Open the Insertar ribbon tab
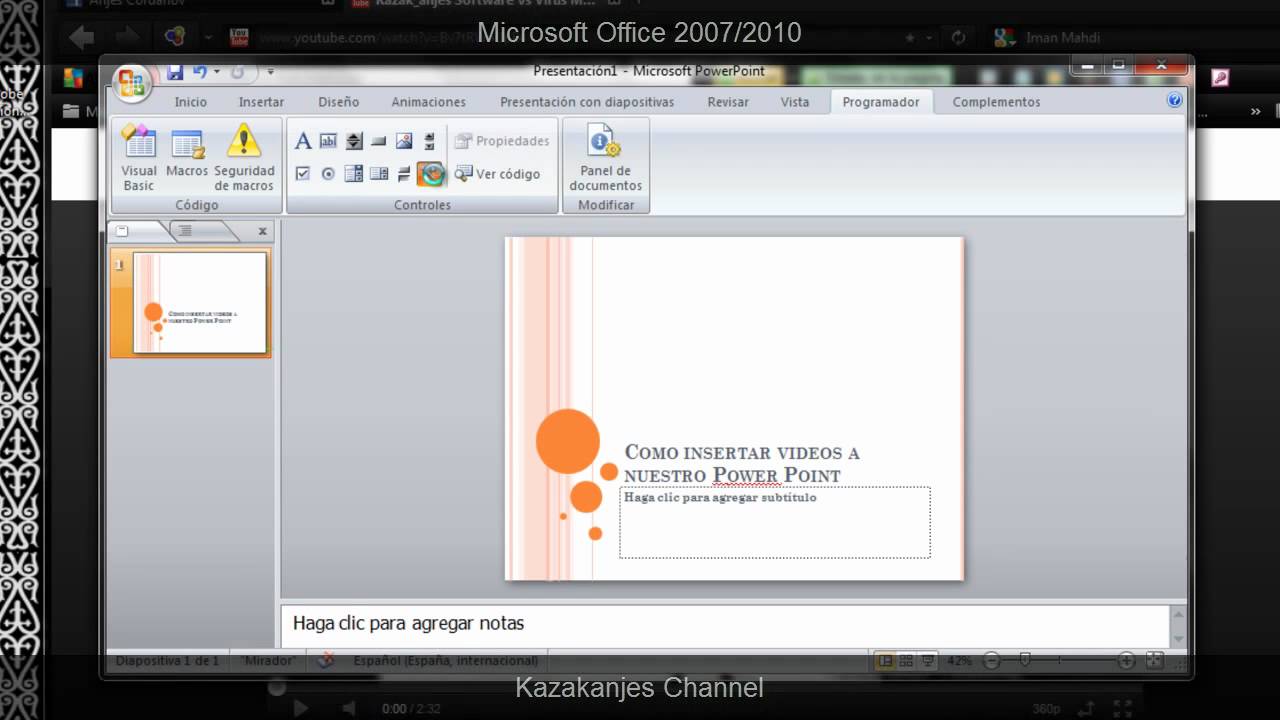The height and width of the screenshot is (720, 1280). click(x=261, y=102)
